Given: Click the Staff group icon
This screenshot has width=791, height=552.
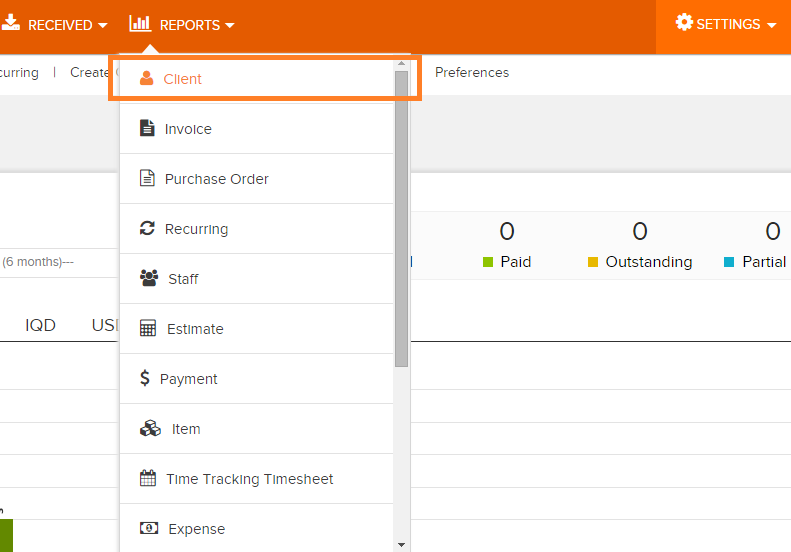Looking at the screenshot, I should coord(149,278).
